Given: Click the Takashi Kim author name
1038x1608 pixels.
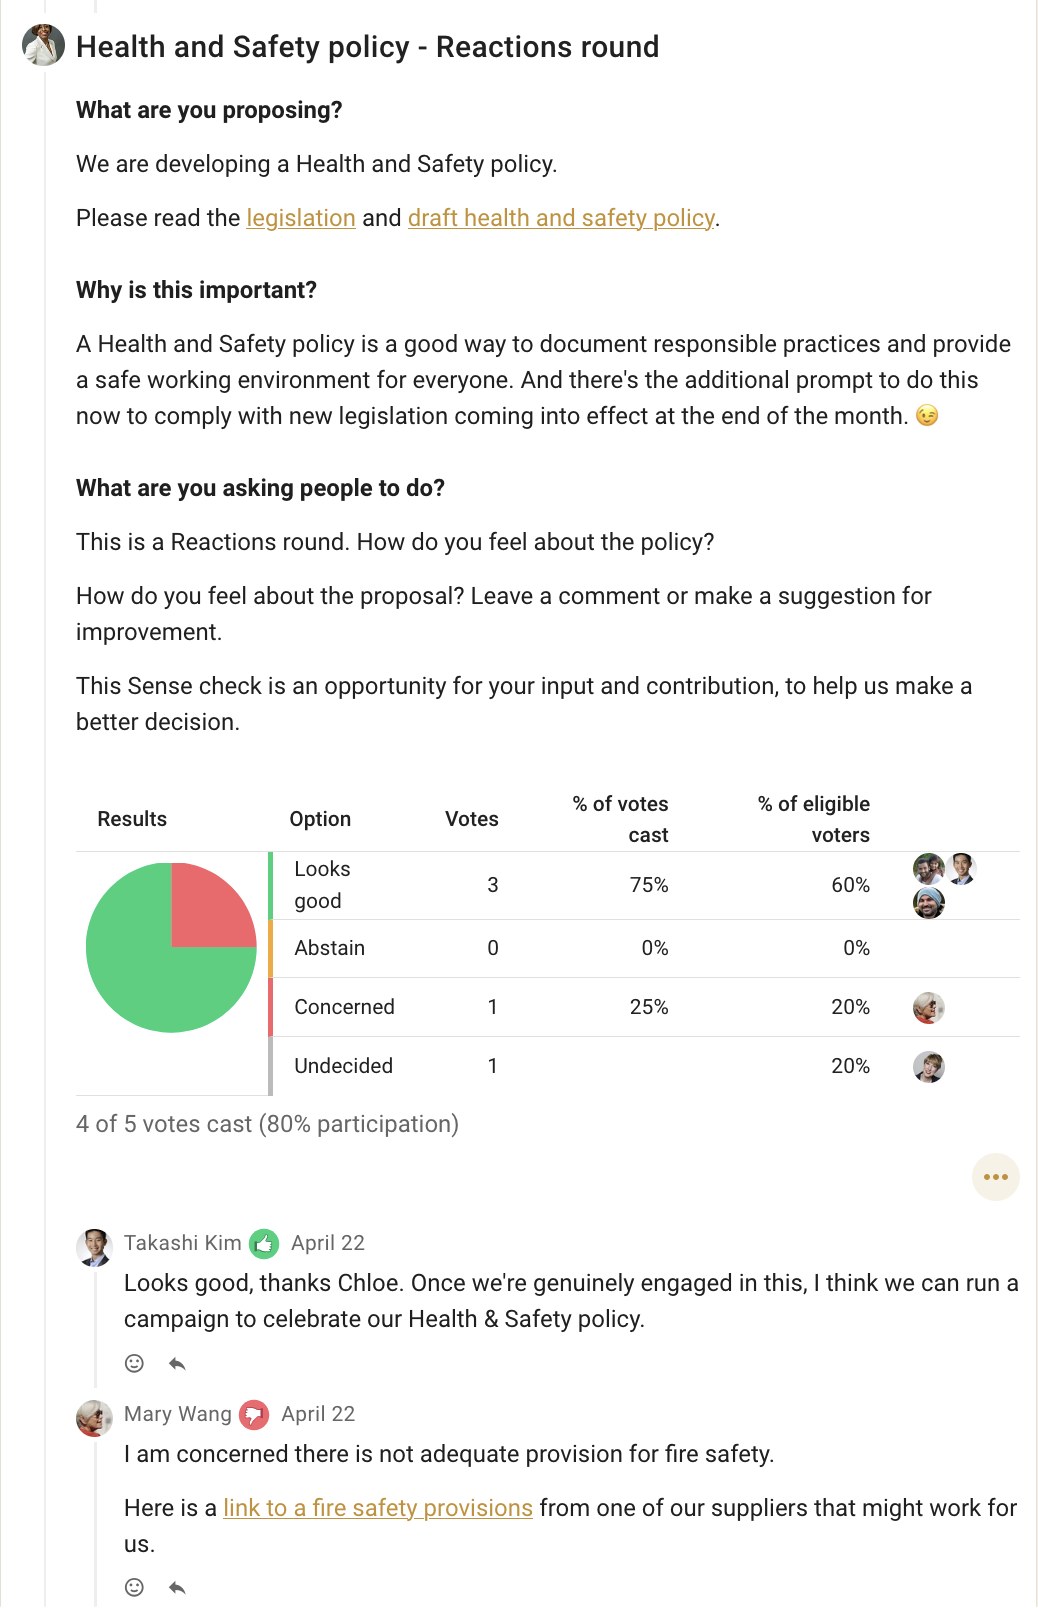Looking at the screenshot, I should (183, 1243).
